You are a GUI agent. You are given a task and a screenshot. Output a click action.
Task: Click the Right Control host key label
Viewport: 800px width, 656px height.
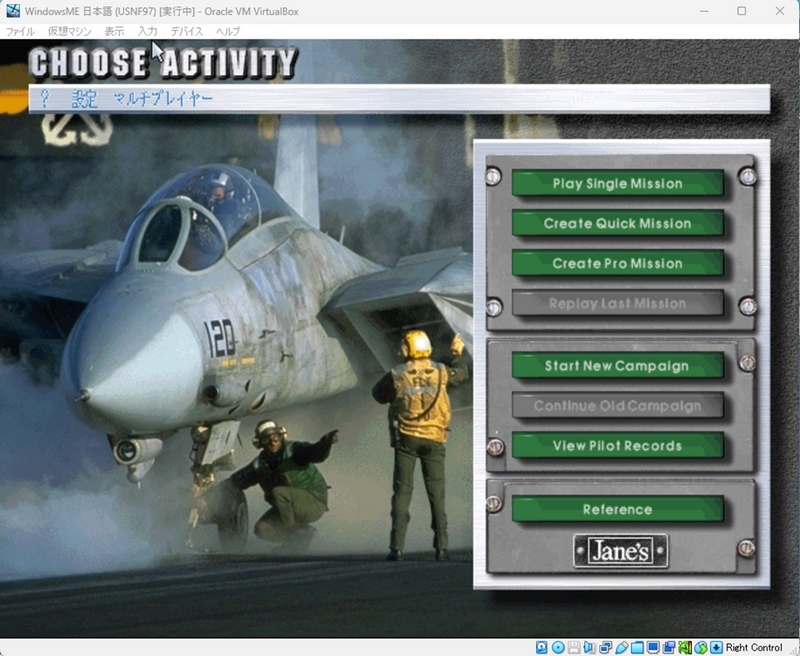pos(754,647)
